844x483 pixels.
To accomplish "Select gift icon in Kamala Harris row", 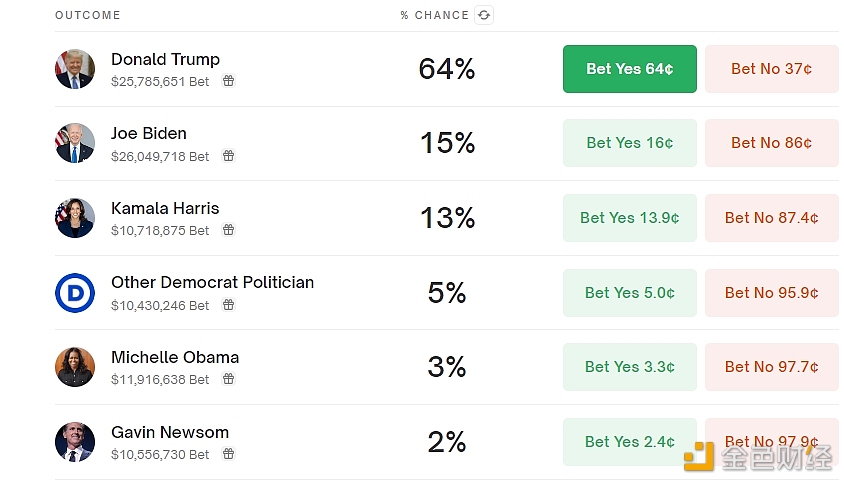I will pos(229,230).
